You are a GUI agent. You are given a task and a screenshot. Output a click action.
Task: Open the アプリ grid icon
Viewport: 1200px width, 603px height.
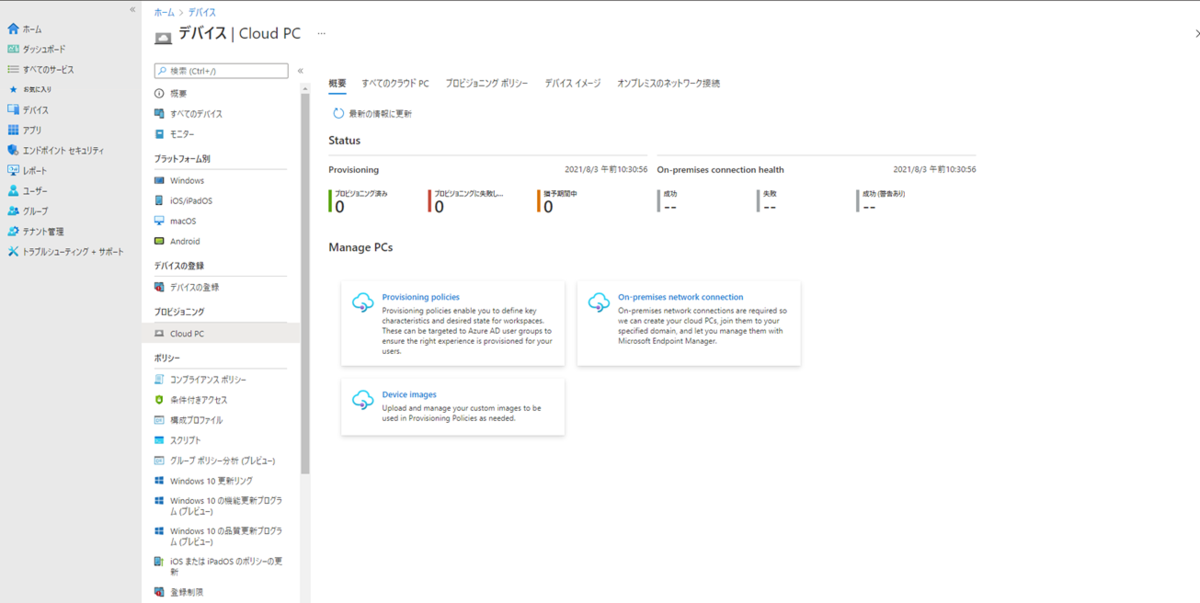tap(13, 130)
